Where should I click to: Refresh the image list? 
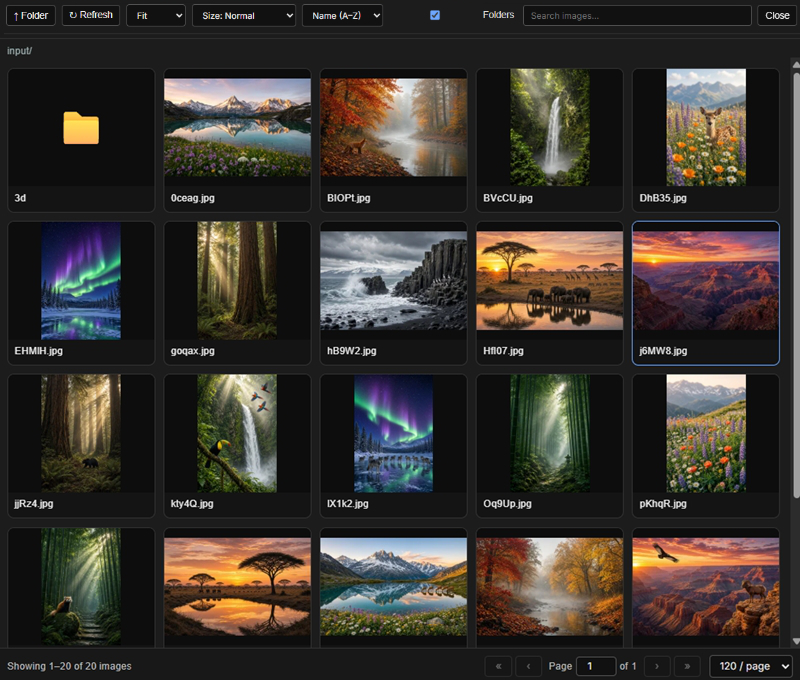click(91, 15)
